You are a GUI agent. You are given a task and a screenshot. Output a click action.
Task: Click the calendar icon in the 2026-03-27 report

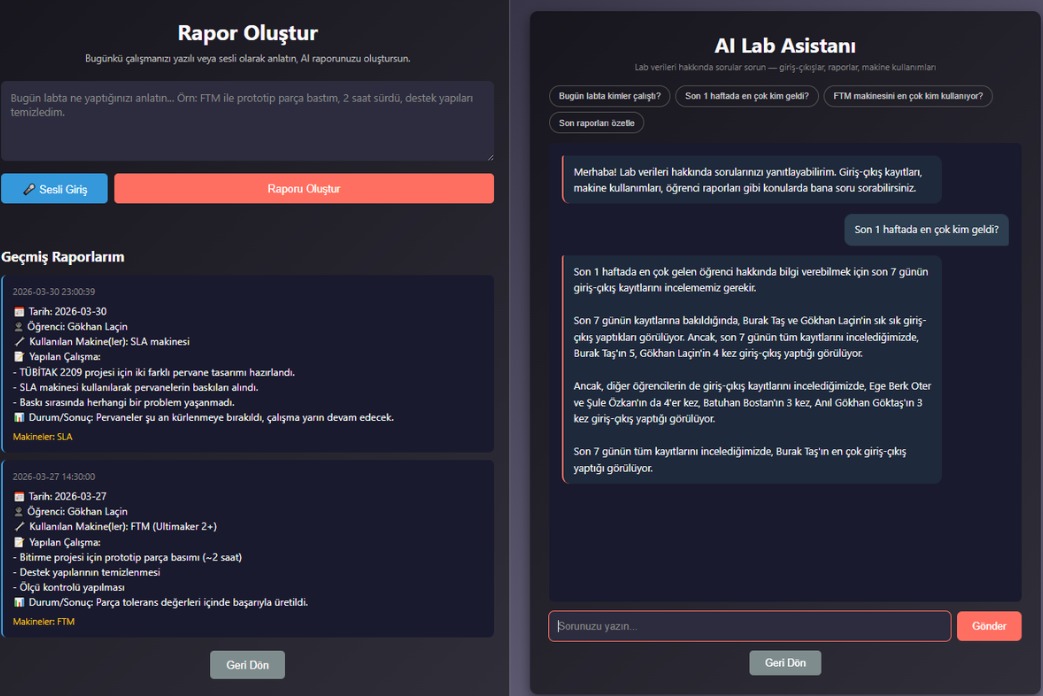tap(19, 497)
